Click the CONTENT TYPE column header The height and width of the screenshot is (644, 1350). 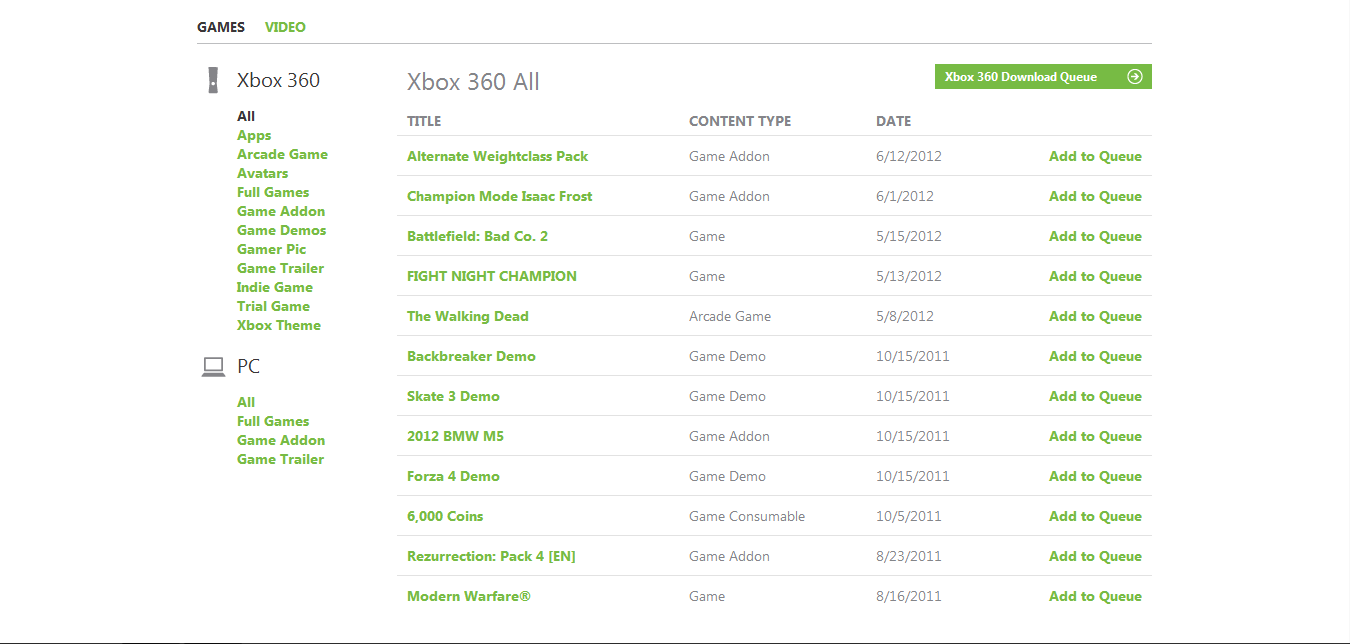coord(740,121)
